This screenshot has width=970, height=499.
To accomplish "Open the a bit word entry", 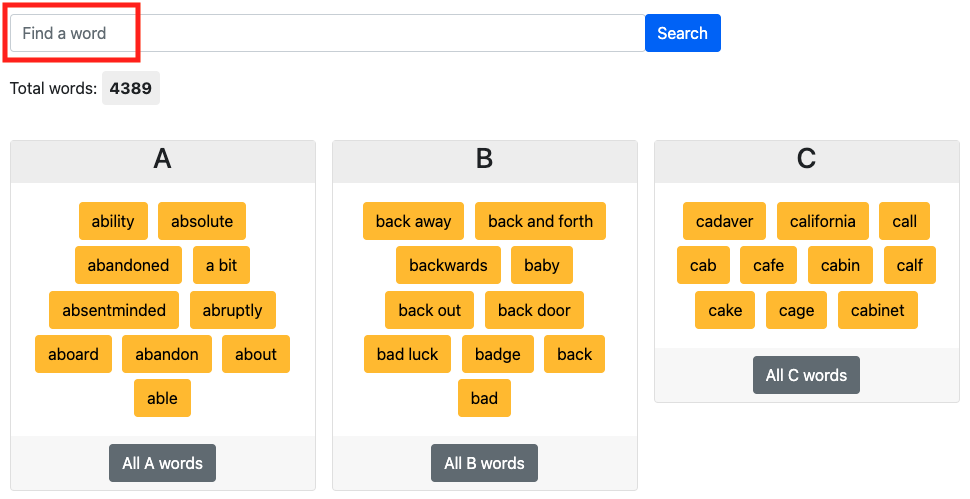I will (x=221, y=265).
